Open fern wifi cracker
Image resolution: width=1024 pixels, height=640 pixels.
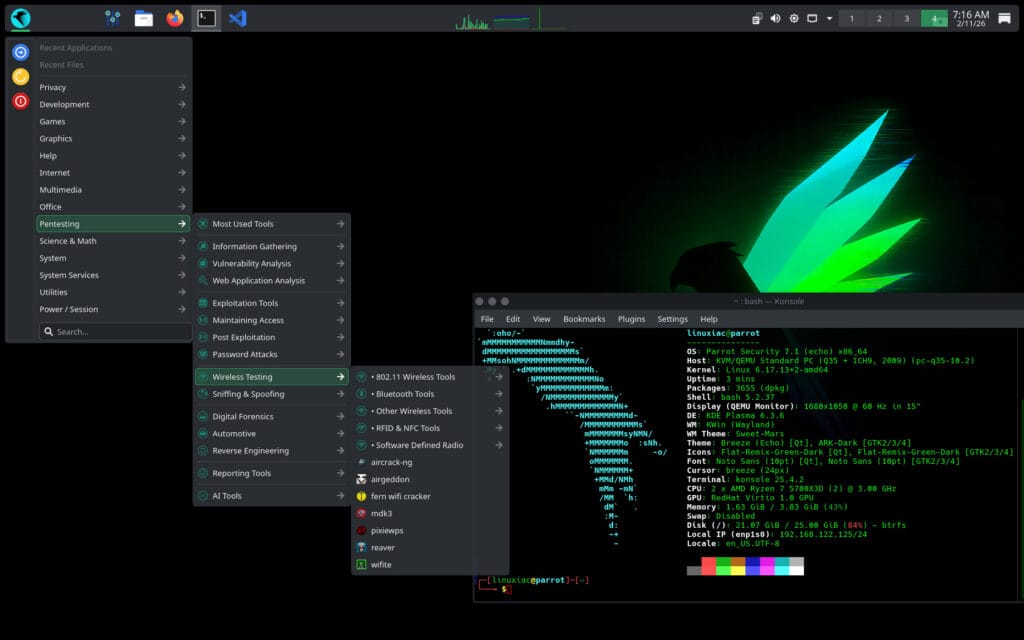click(403, 497)
